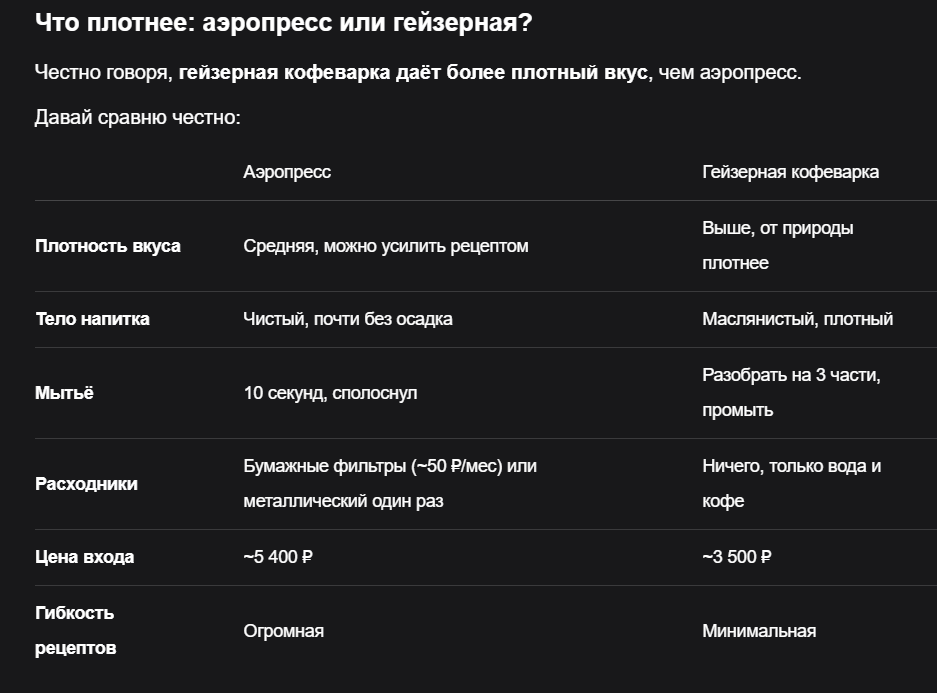Click the cell 'Выше, от природы плотнее'
This screenshot has width=937, height=693.
(777, 246)
